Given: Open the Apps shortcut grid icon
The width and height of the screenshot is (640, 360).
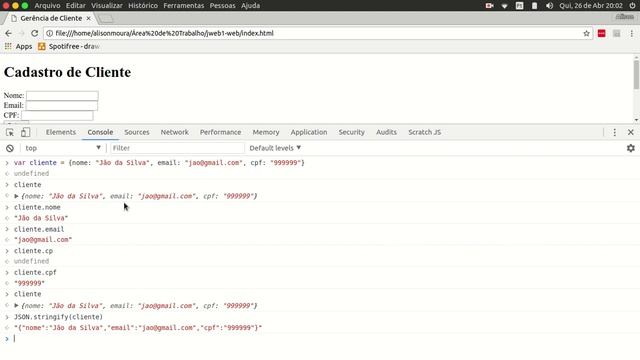Looking at the screenshot, I should point(8,47).
